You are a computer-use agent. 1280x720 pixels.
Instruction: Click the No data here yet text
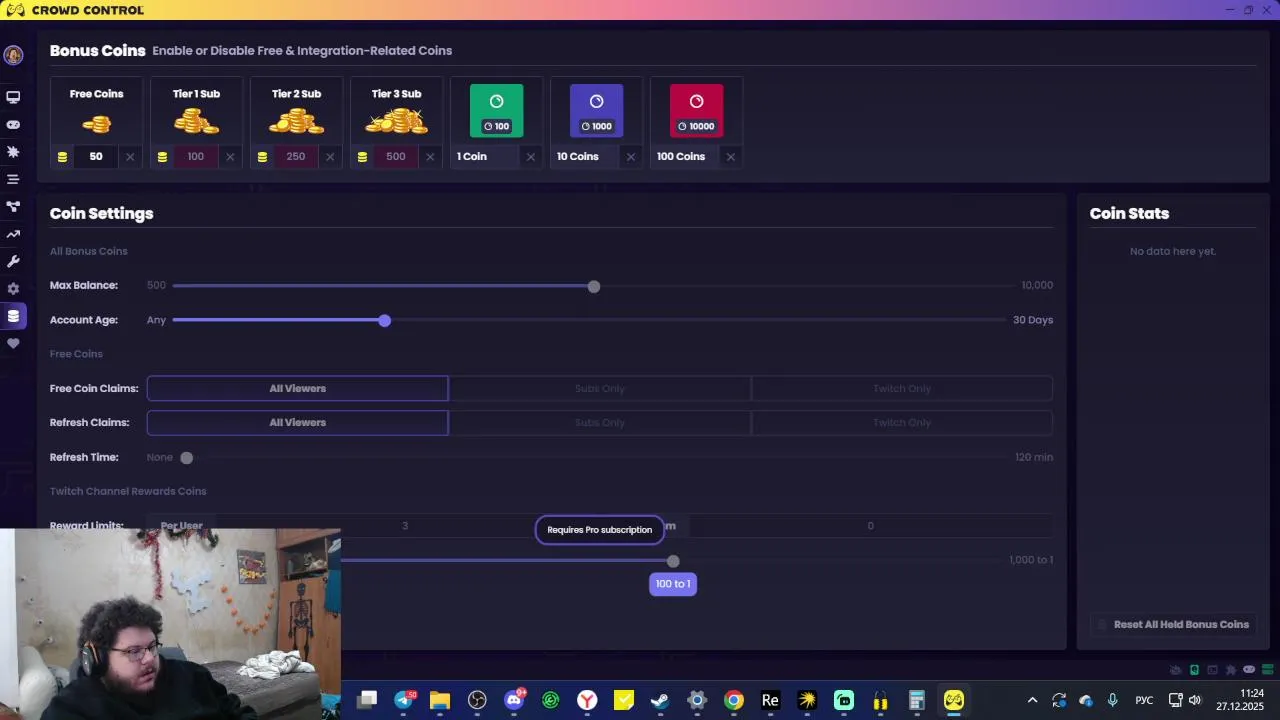(x=1173, y=251)
